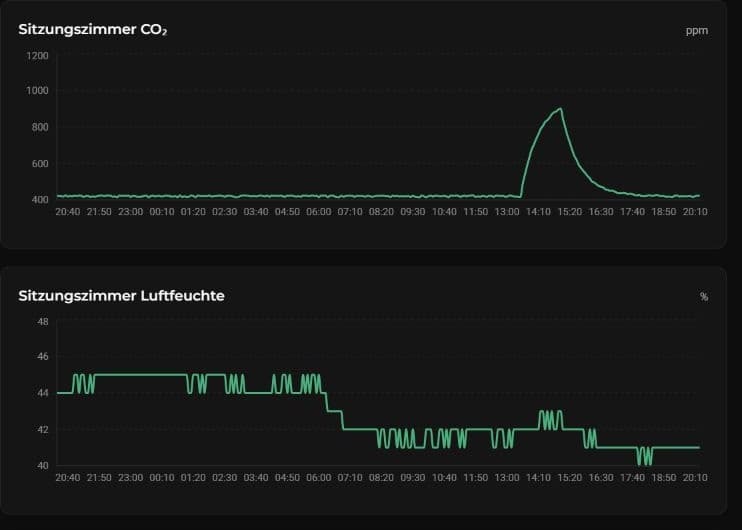Select the 1200 y-axis label

click(x=37, y=56)
